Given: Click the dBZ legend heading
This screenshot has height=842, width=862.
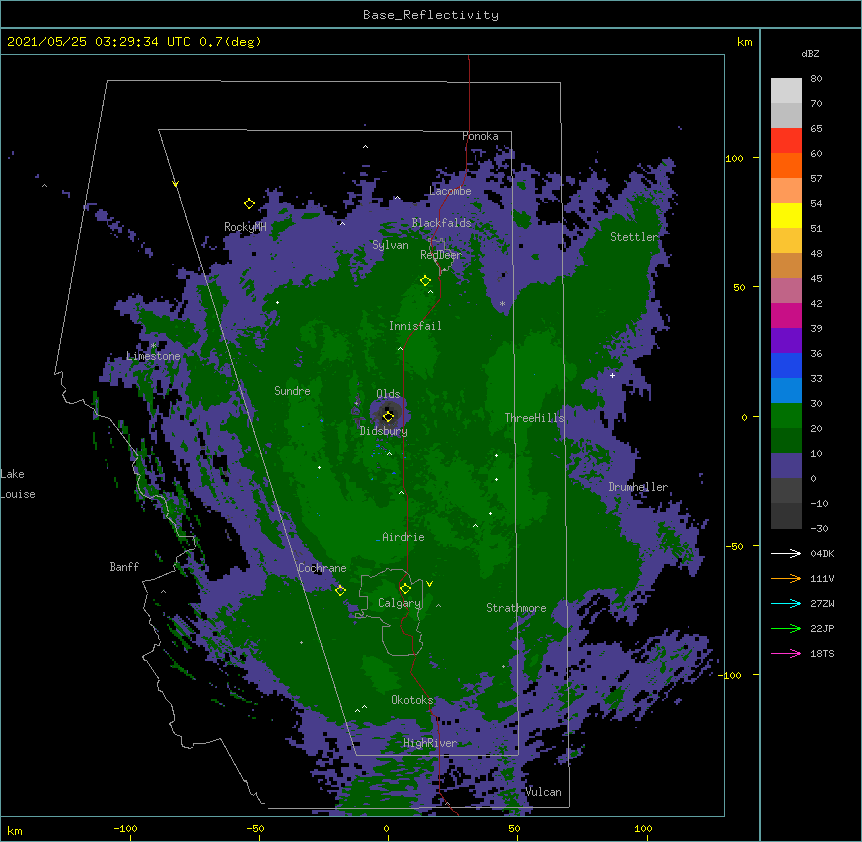Looking at the screenshot, I should (x=810, y=53).
